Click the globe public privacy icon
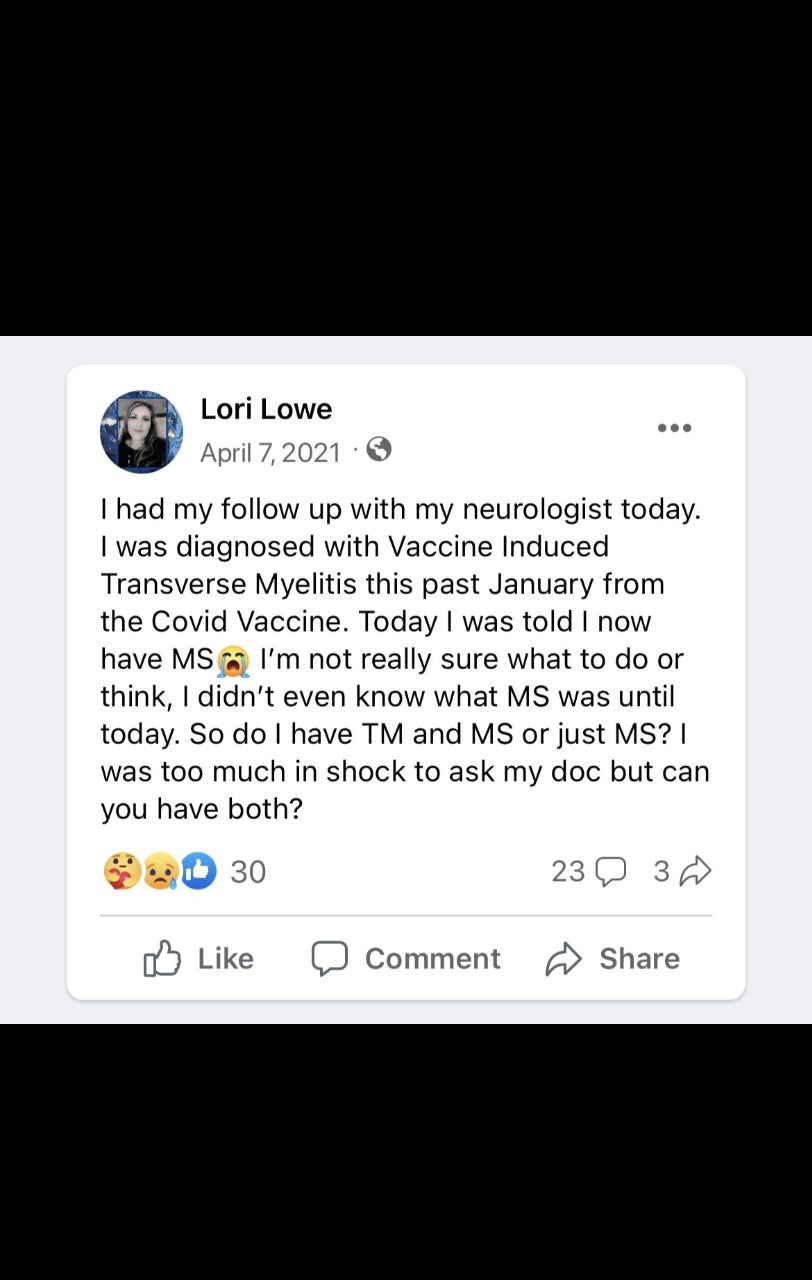 click(x=379, y=451)
